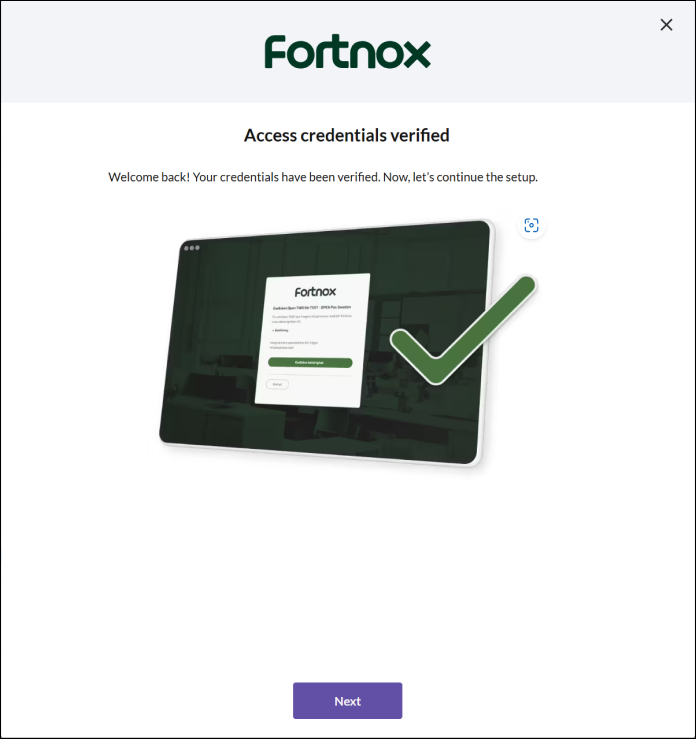The height and width of the screenshot is (739, 696).
Task: Click the 'Welcome back!' message text
Action: (x=149, y=177)
